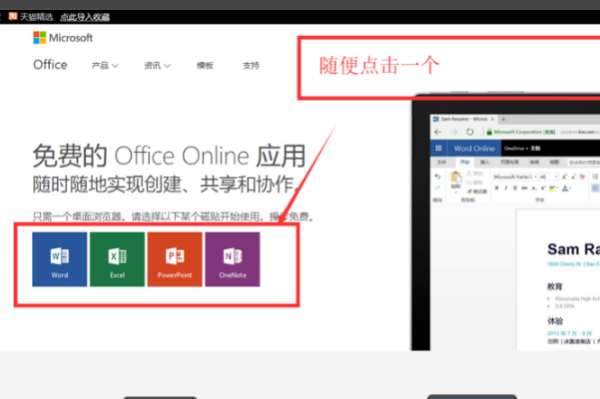
Task: Switch to the 开始 ribbon tab
Action: (x=465, y=162)
